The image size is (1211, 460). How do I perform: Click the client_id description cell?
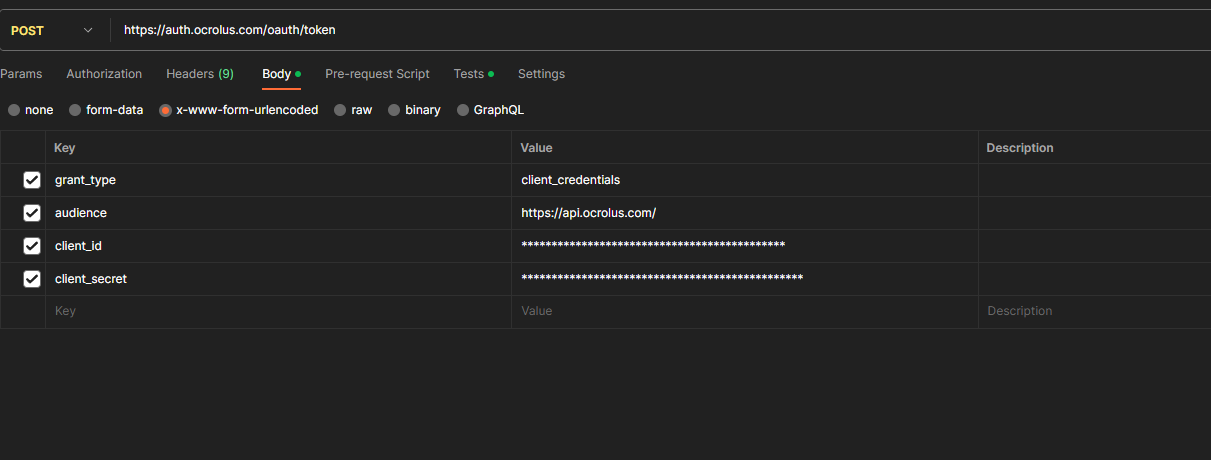click(1094, 246)
